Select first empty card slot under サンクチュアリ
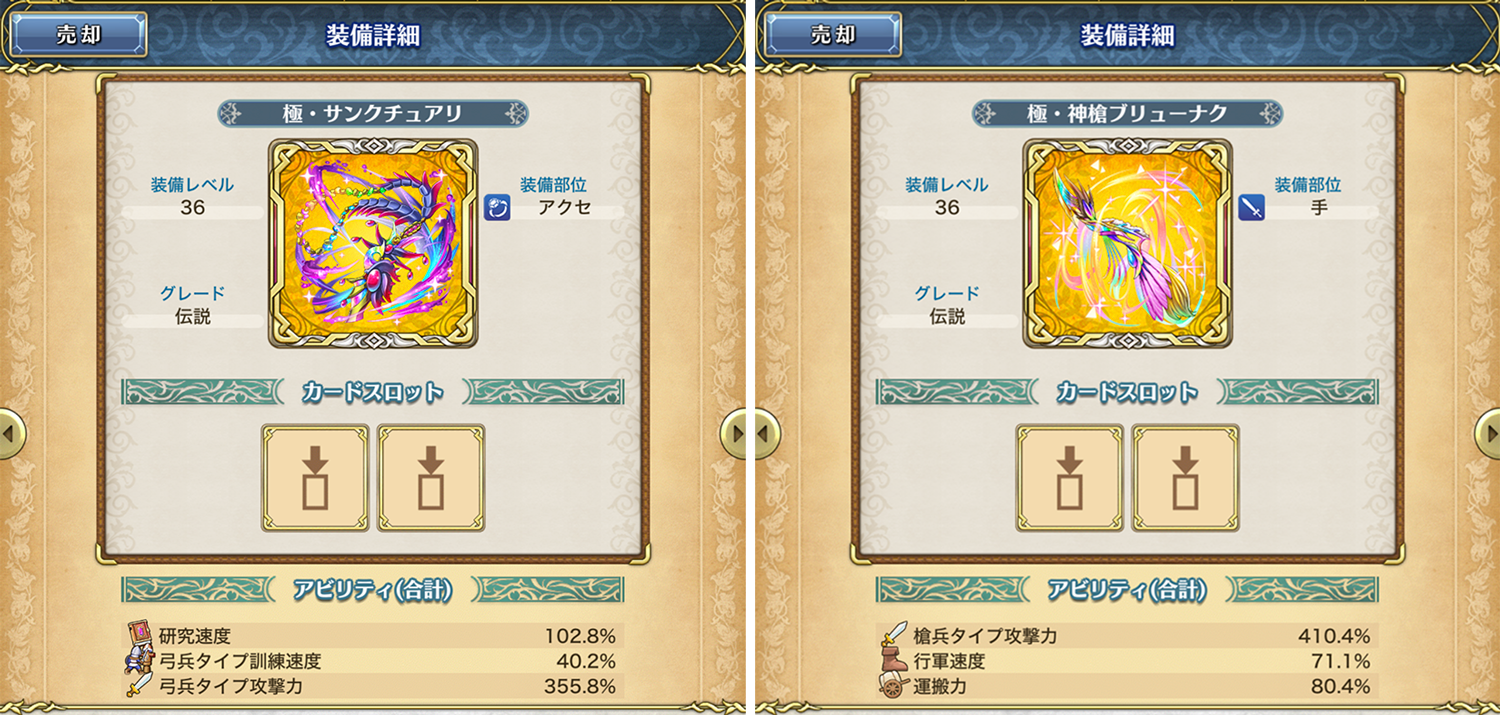 tap(315, 478)
